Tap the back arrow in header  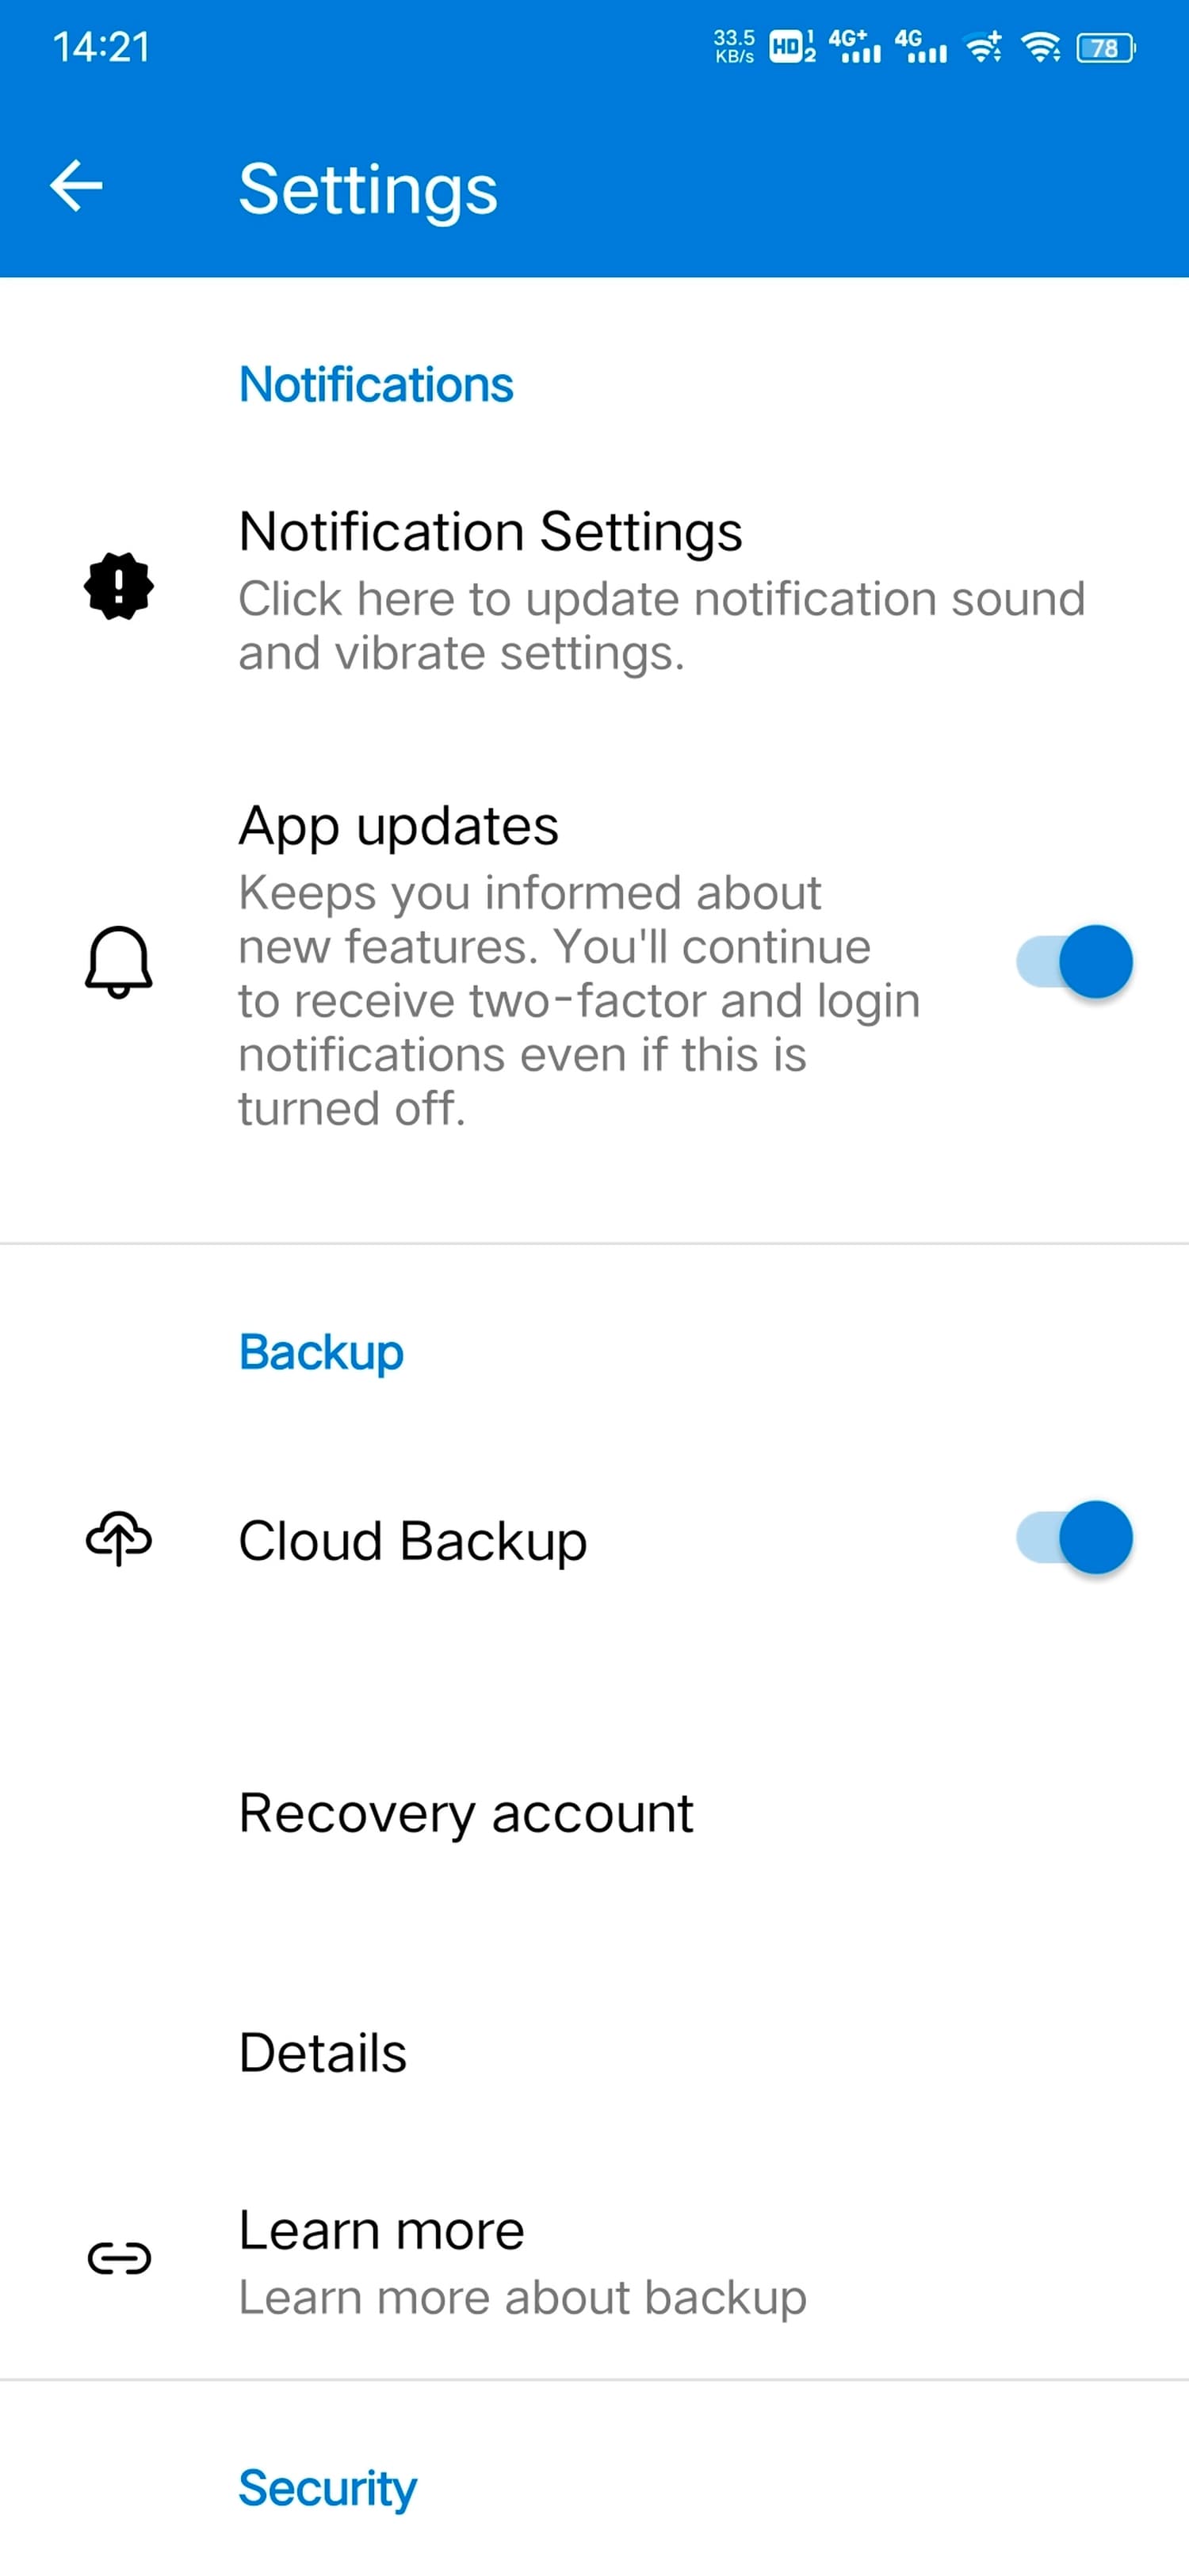point(76,186)
